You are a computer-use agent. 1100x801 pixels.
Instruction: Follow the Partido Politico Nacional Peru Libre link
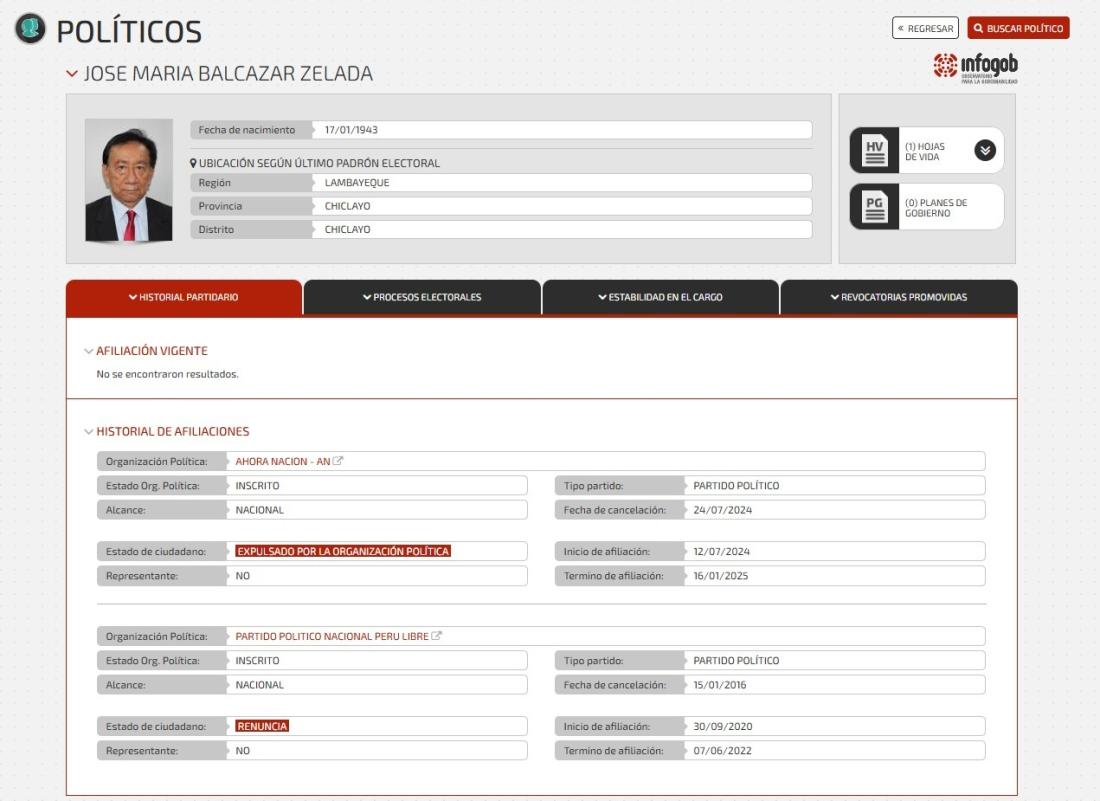coord(331,636)
